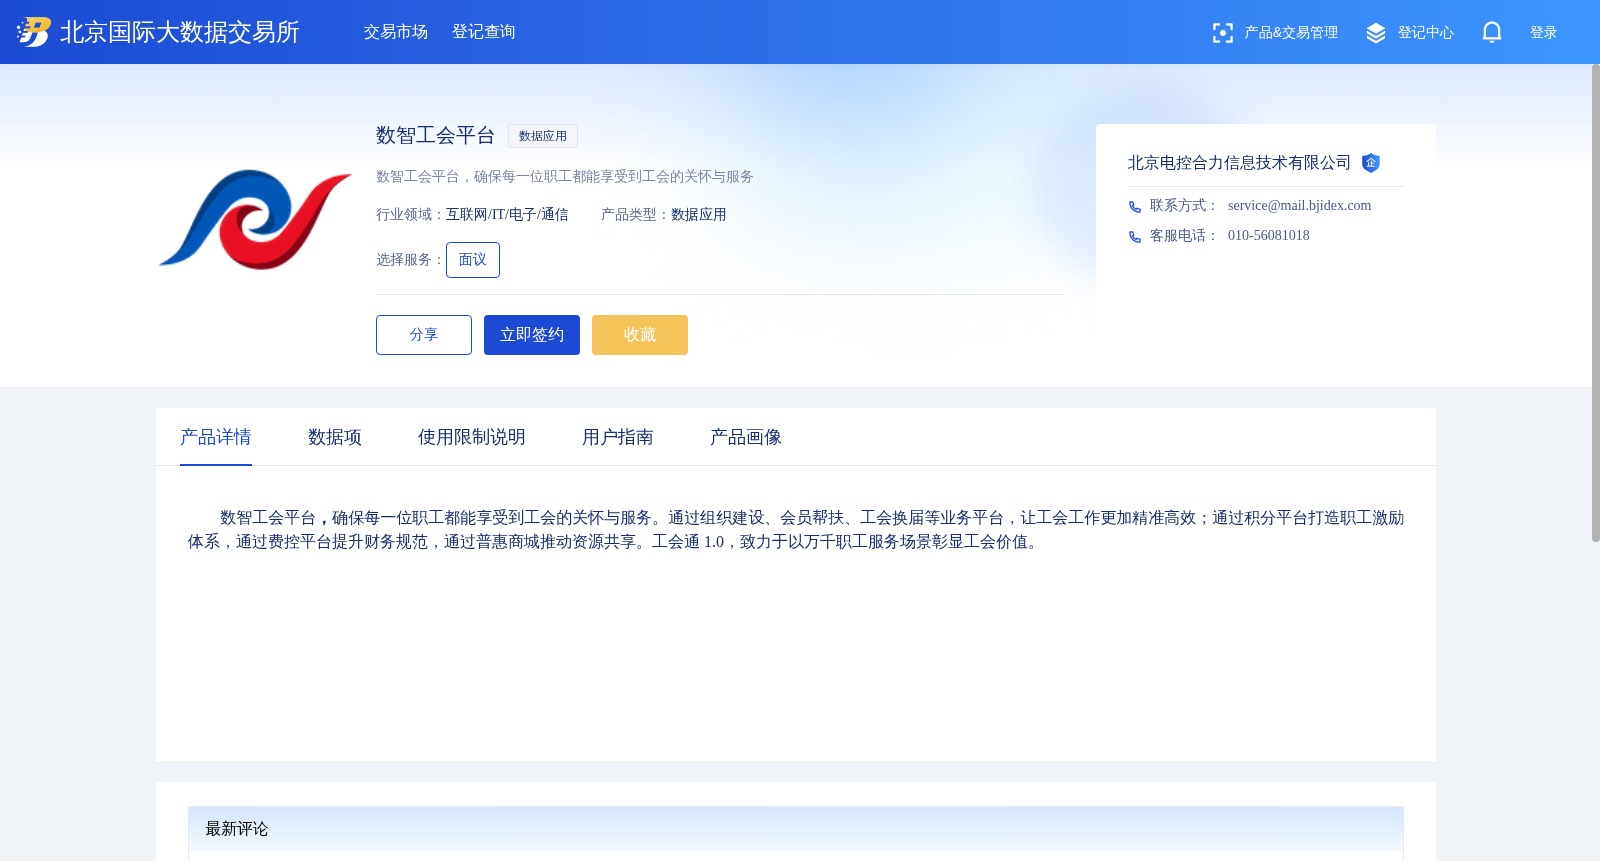The width and height of the screenshot is (1600, 861).
Task: Go to 登记中心
Action: coord(1426,33)
